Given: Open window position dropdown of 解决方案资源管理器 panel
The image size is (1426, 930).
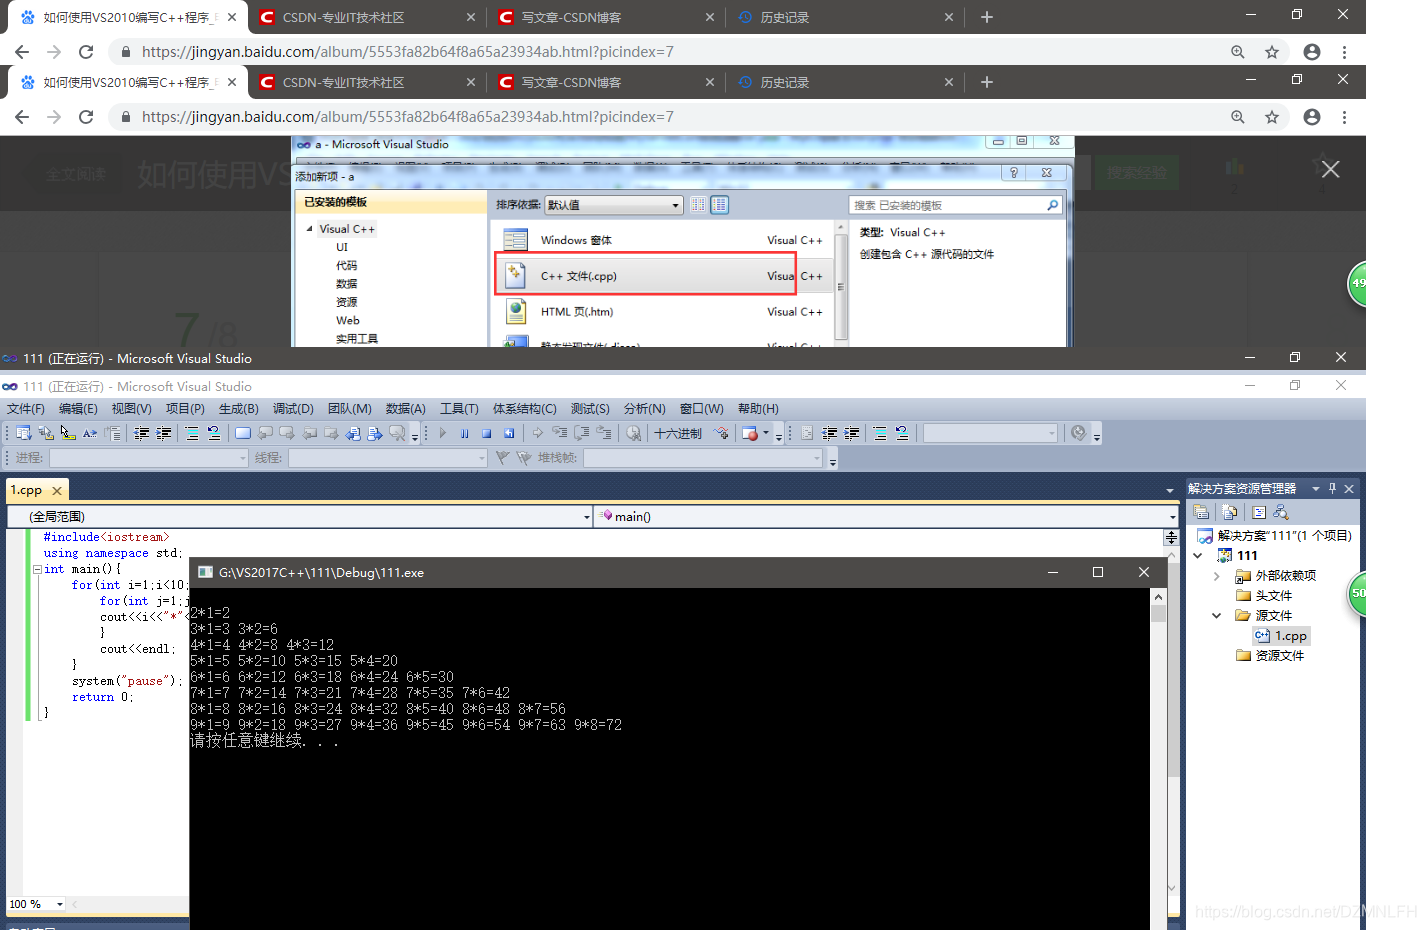Looking at the screenshot, I should tap(1316, 488).
